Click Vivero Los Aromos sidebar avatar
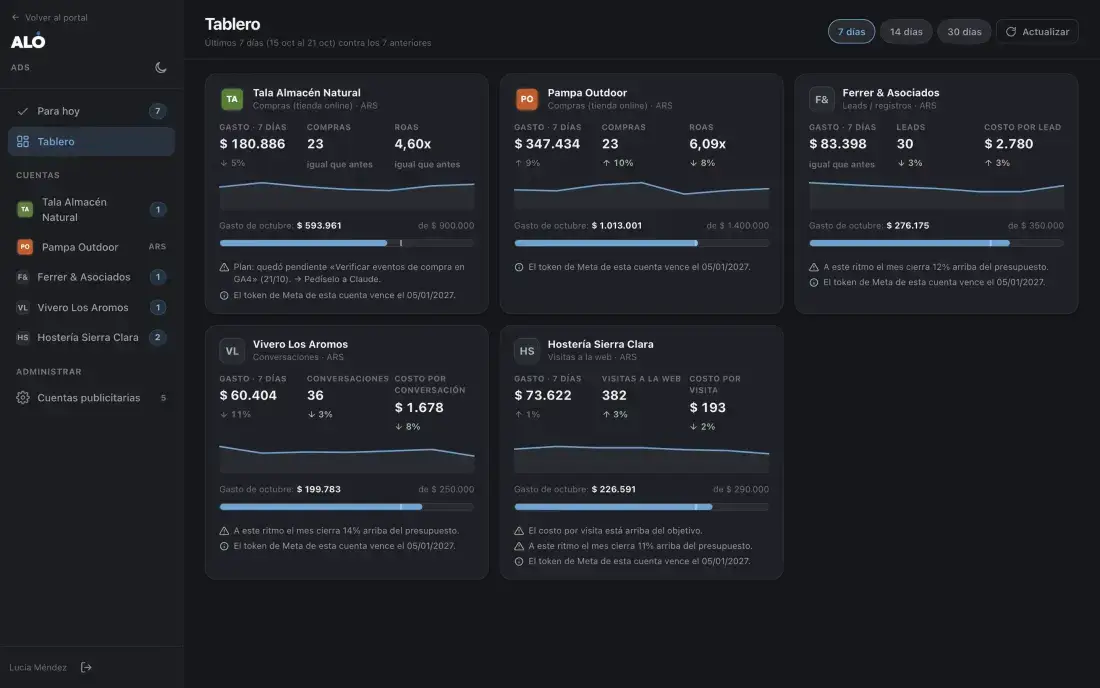1100x688 pixels. (22, 307)
